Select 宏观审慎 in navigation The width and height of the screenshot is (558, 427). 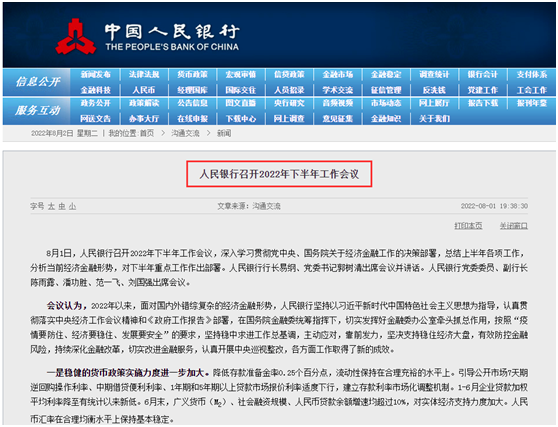click(x=241, y=74)
